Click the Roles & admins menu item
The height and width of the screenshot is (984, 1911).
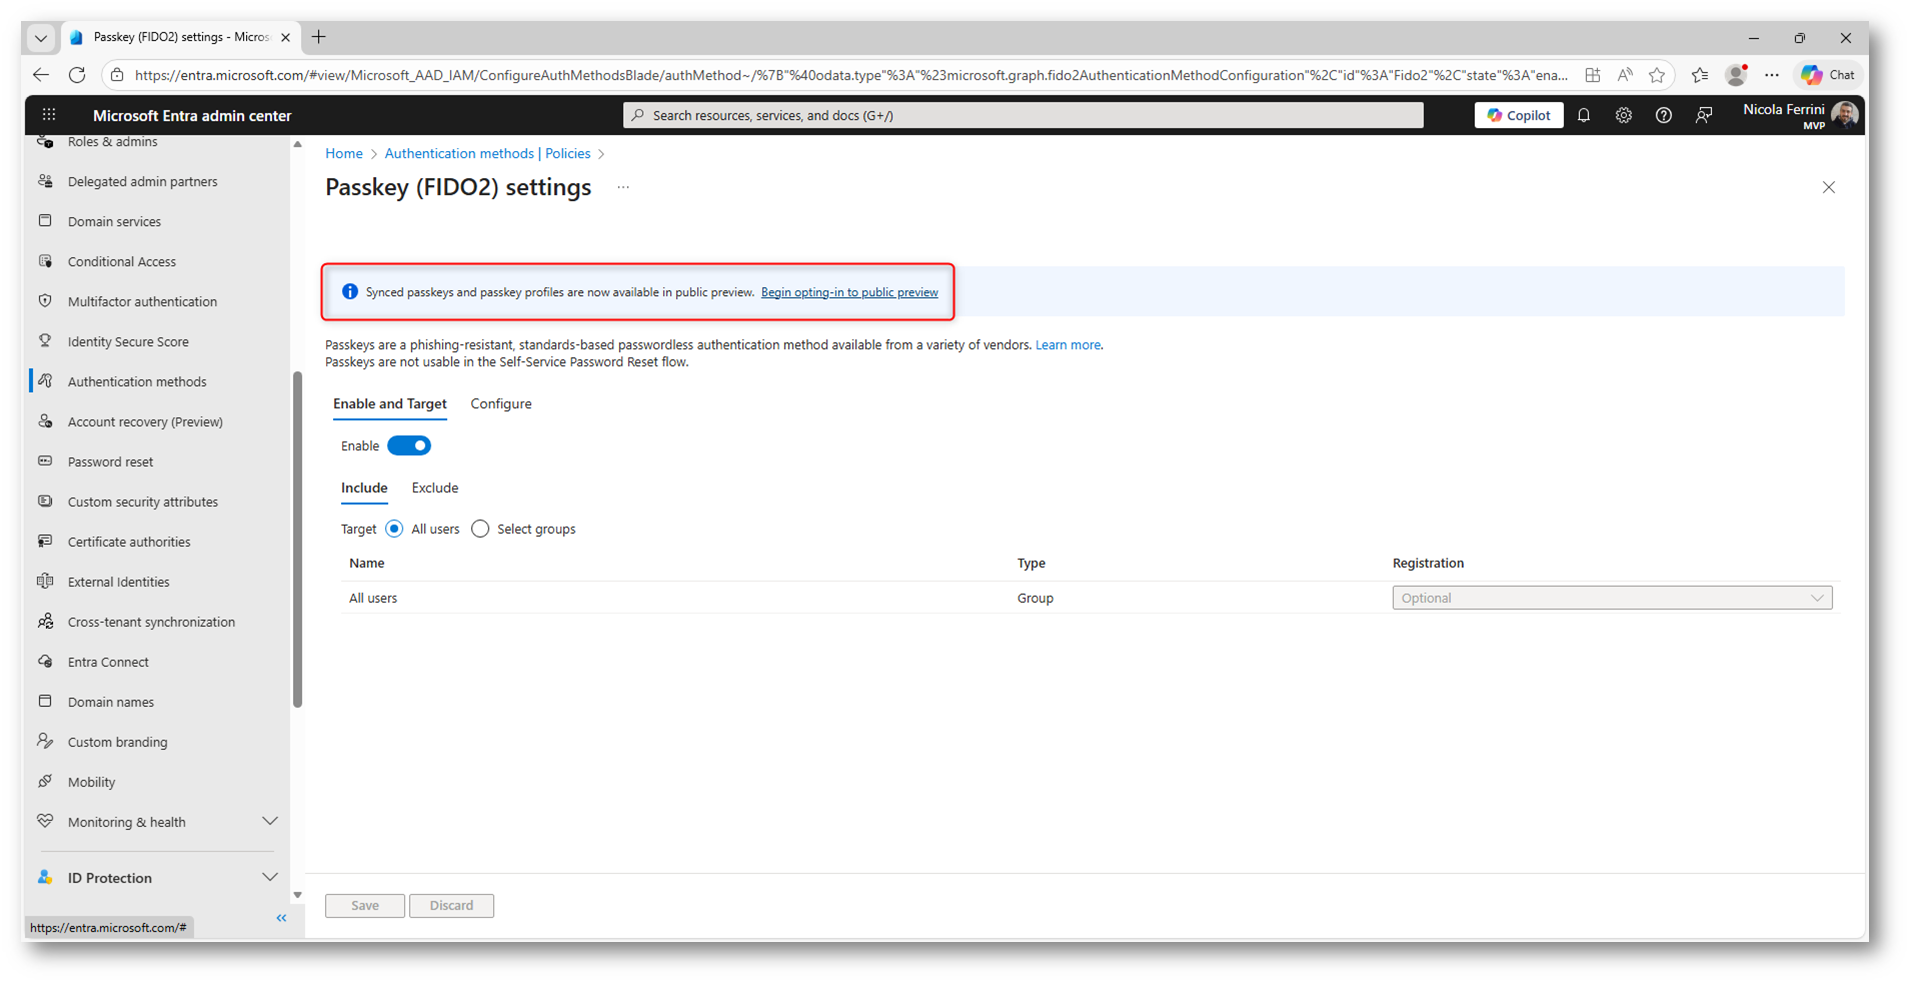click(x=112, y=142)
